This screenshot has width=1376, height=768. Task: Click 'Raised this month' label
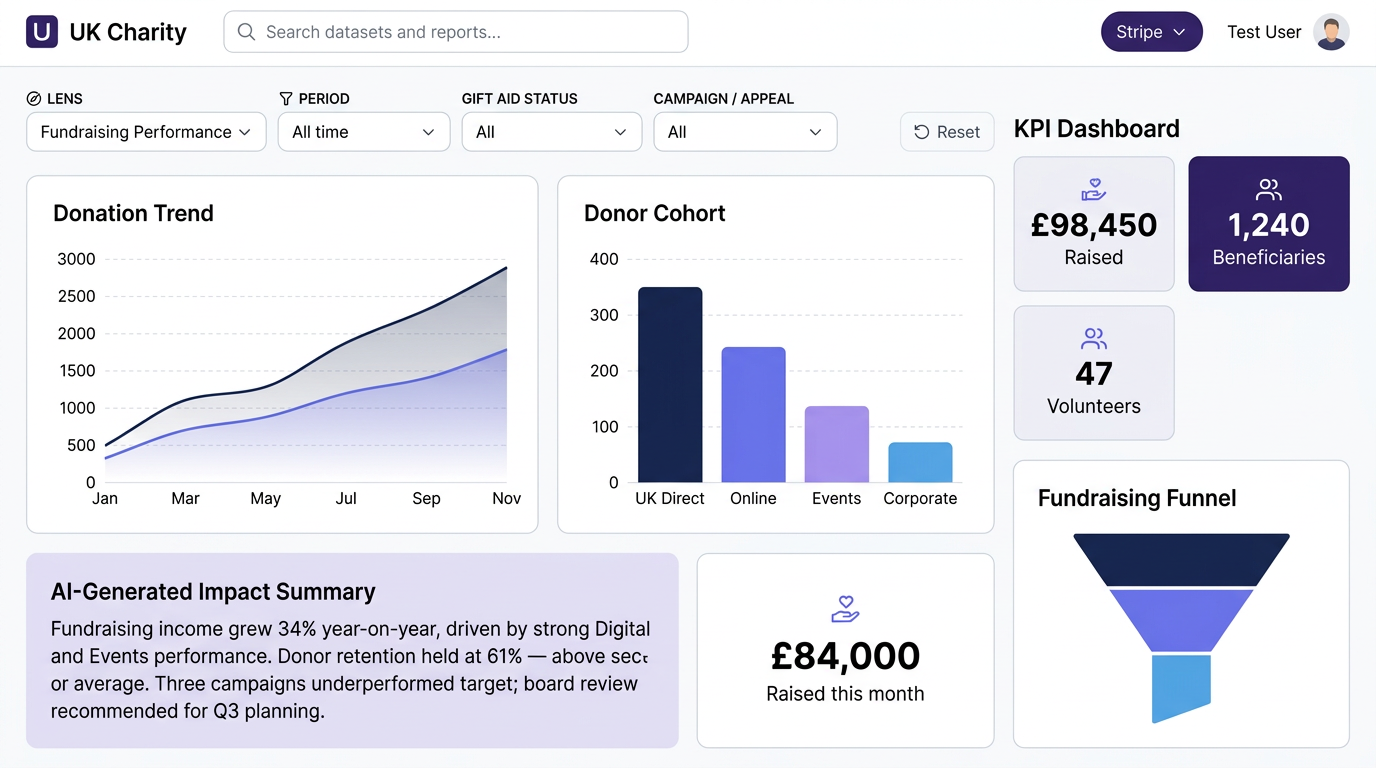click(x=845, y=694)
